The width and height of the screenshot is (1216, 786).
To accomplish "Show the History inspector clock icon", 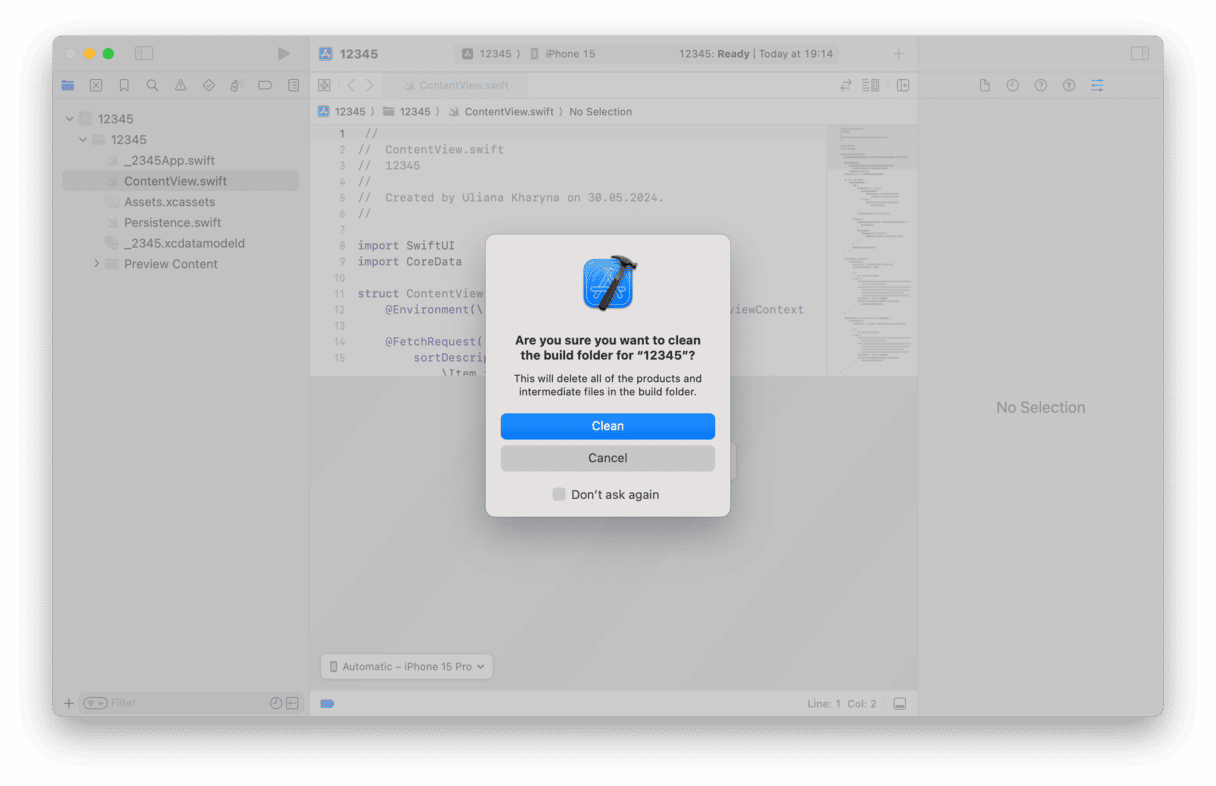I will [x=1012, y=86].
